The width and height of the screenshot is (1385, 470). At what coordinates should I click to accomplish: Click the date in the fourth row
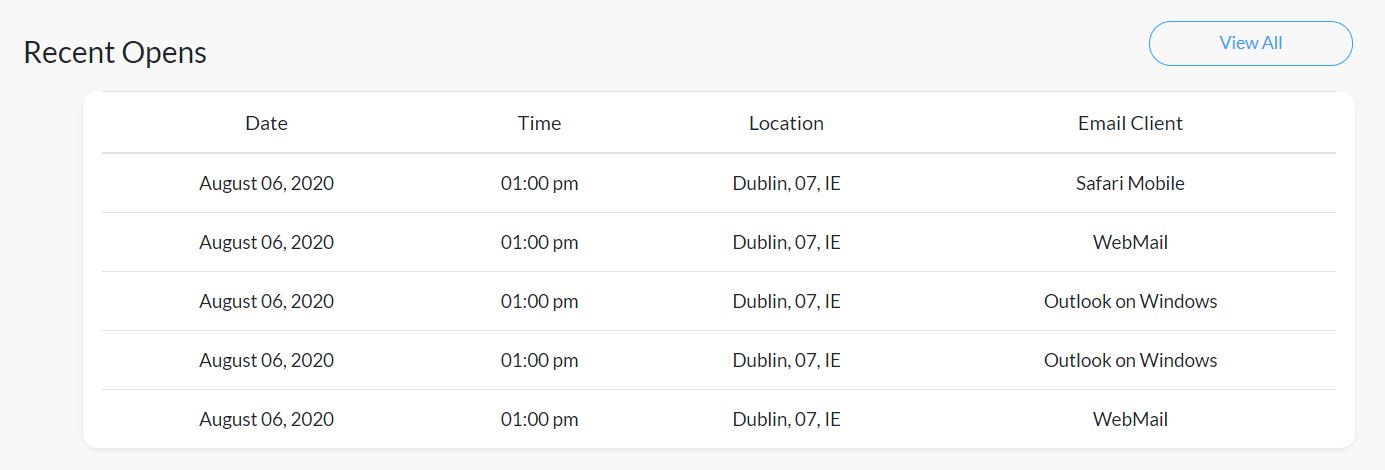click(266, 360)
